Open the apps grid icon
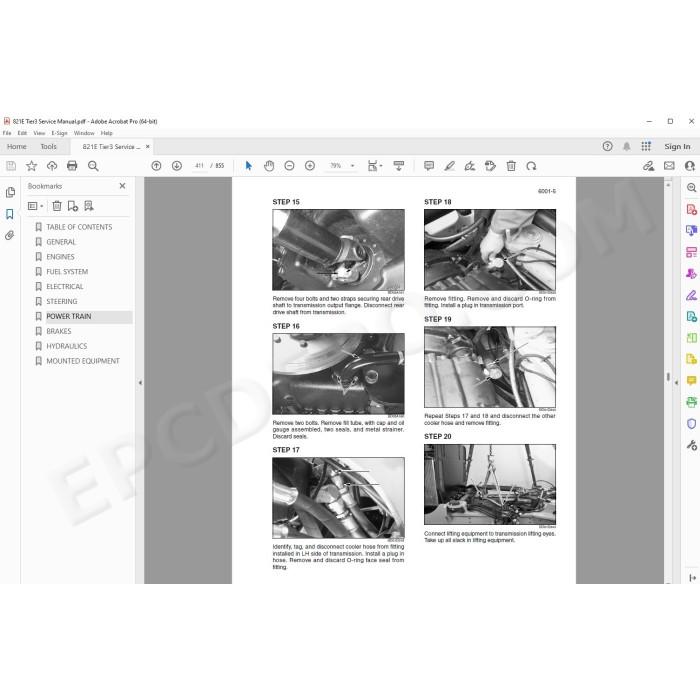The height and width of the screenshot is (700, 700). pos(646,146)
